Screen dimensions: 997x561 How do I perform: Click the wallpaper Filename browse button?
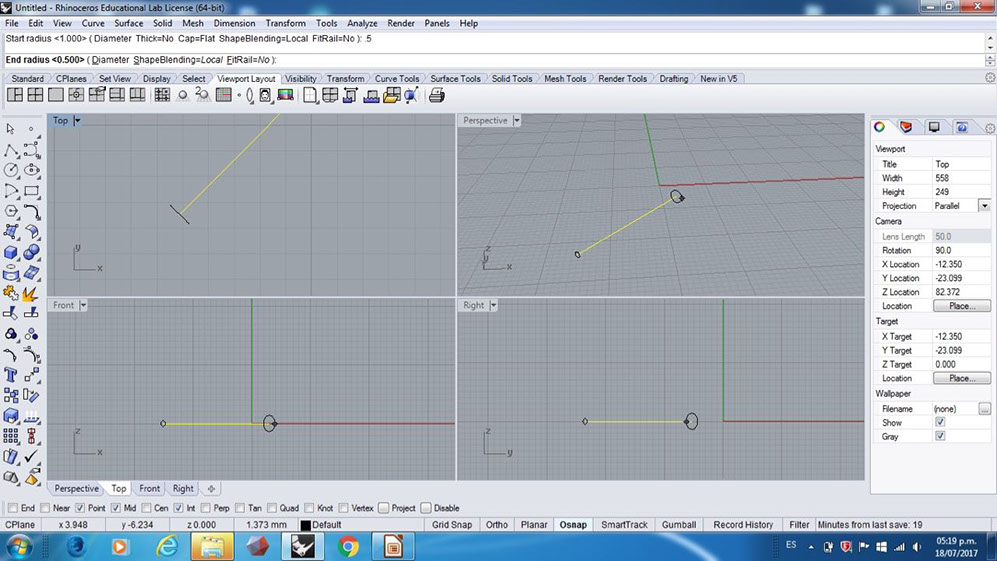tap(984, 409)
